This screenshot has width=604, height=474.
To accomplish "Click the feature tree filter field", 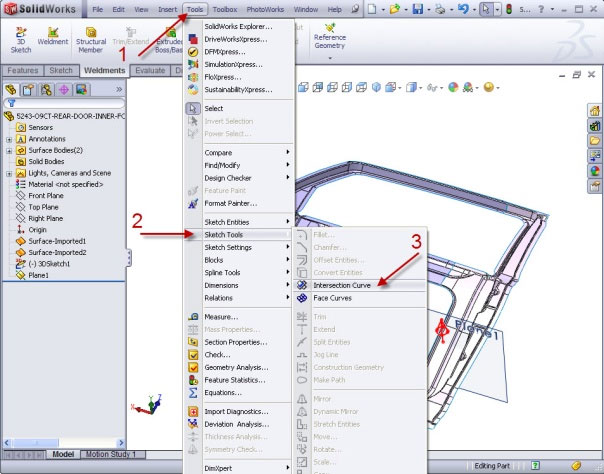I will point(64,103).
